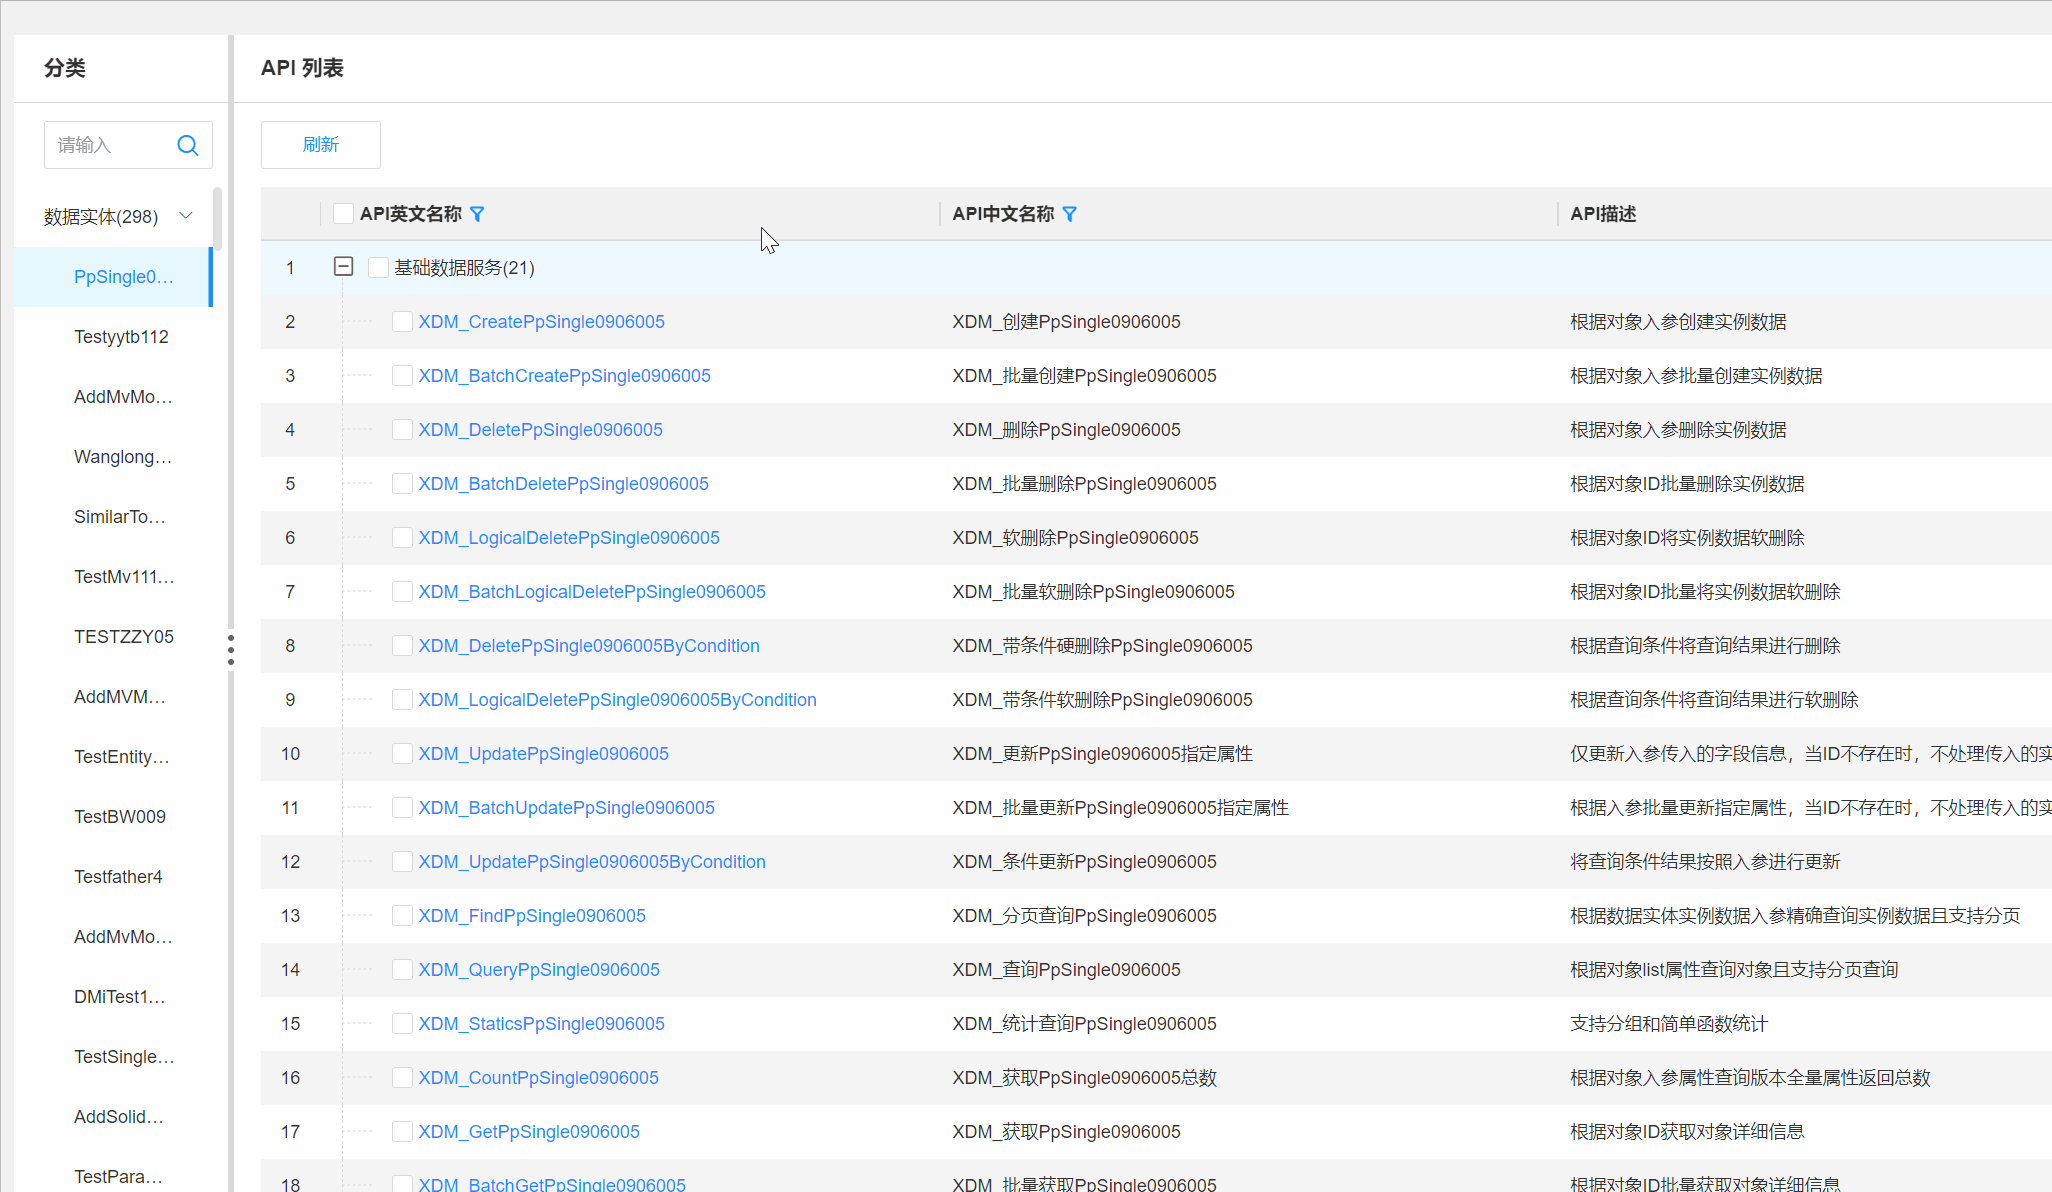Tick checkbox for XDM_DeletePpSingle0906005 row

(402, 429)
